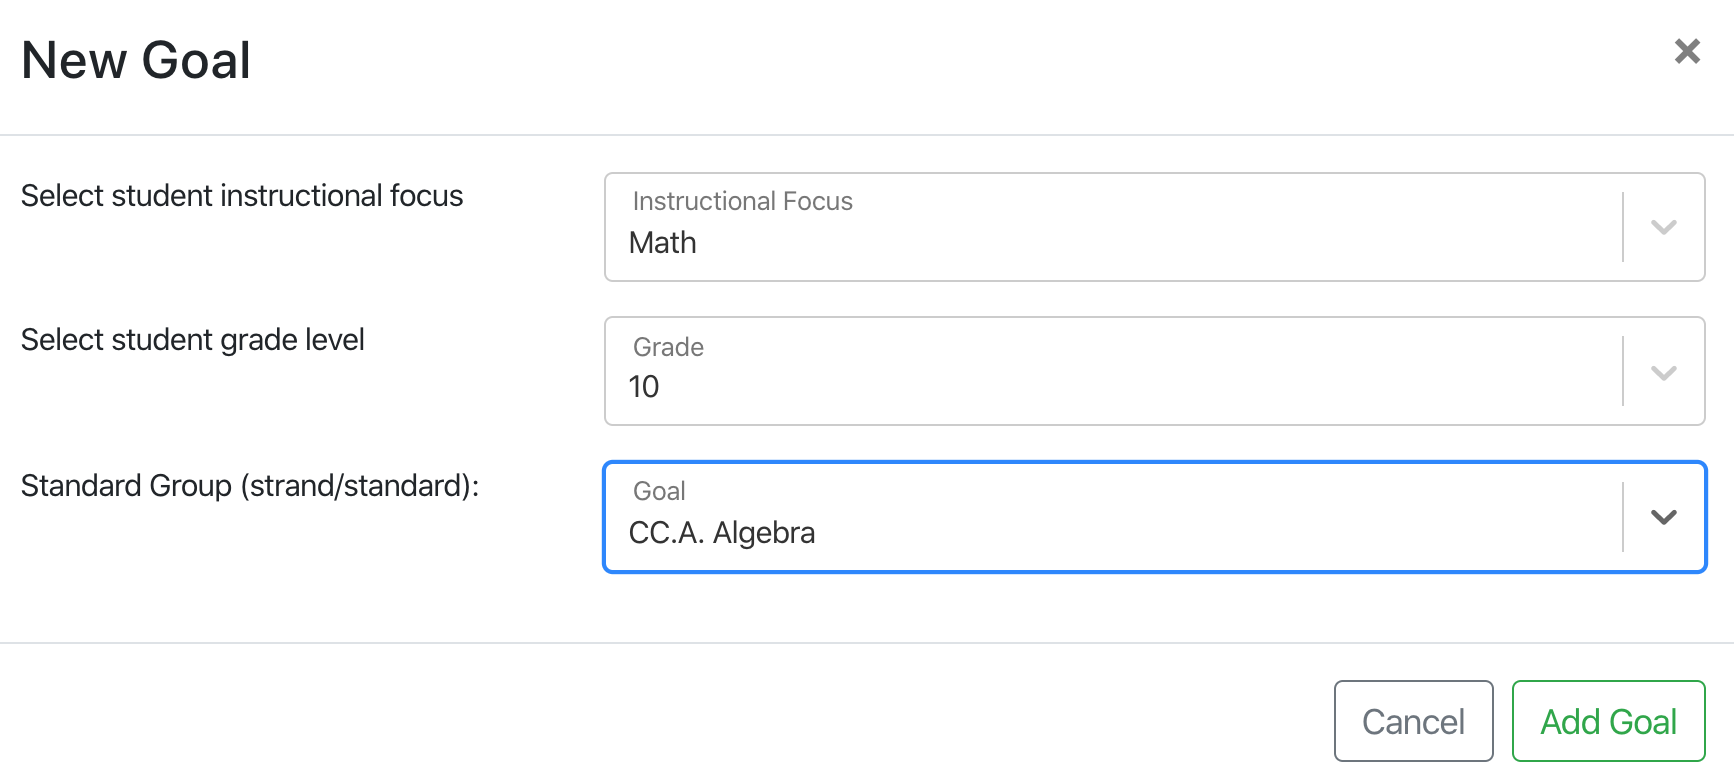Image resolution: width=1734 pixels, height=784 pixels.
Task: Click the small "Goal" field caption
Action: (x=659, y=491)
